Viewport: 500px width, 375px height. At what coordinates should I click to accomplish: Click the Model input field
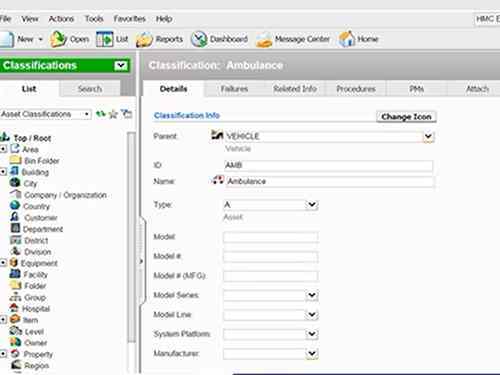click(x=271, y=237)
